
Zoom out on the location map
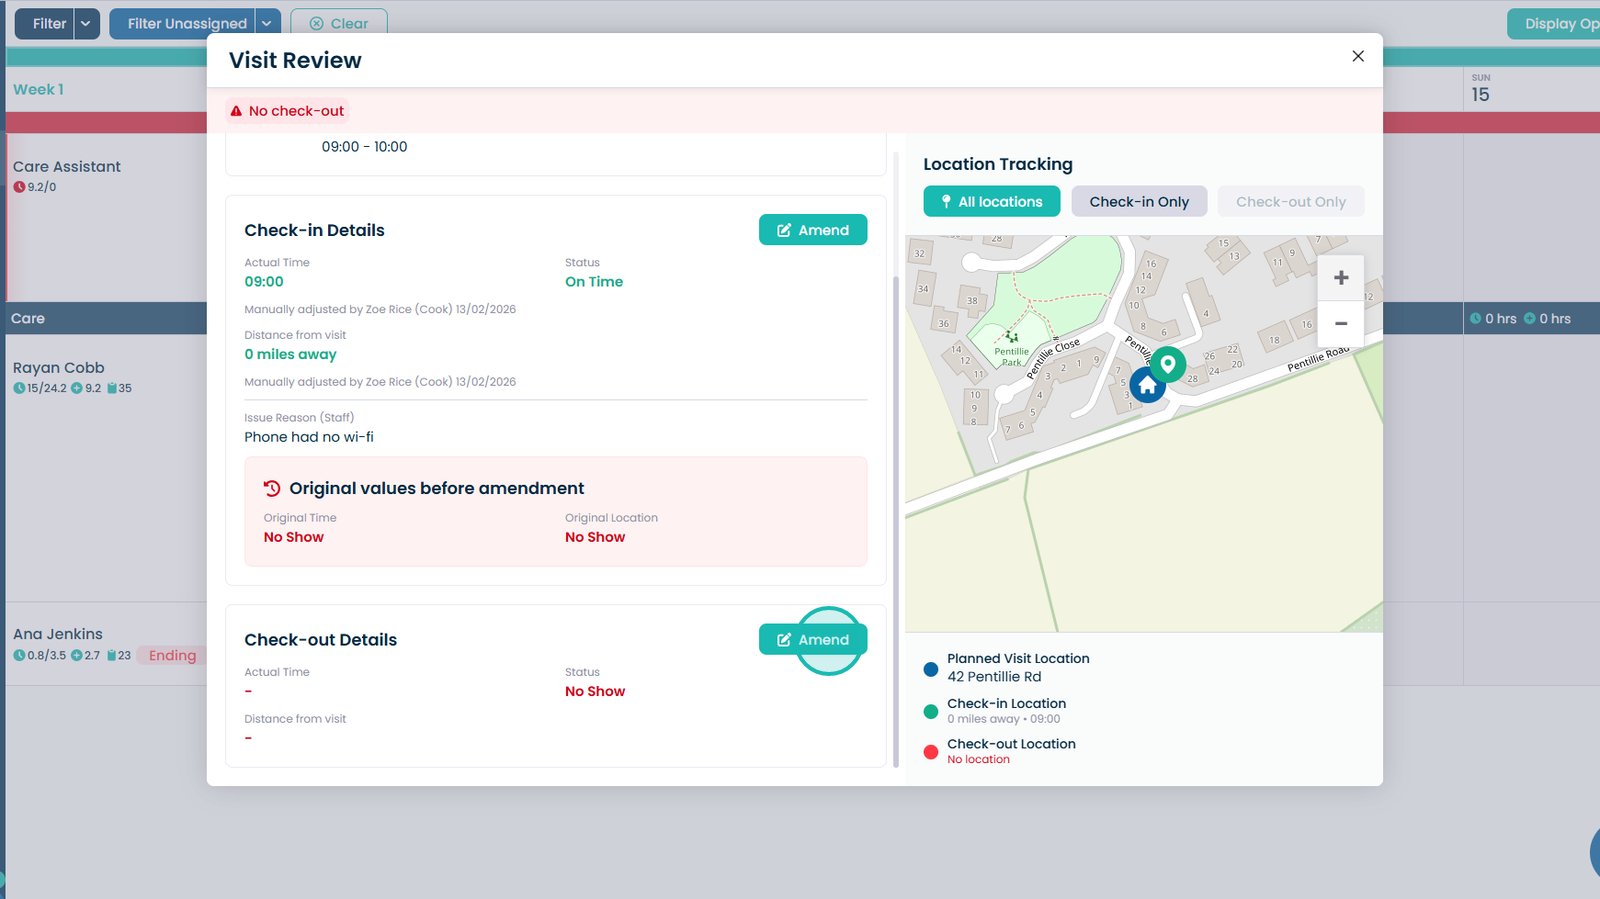point(1341,324)
